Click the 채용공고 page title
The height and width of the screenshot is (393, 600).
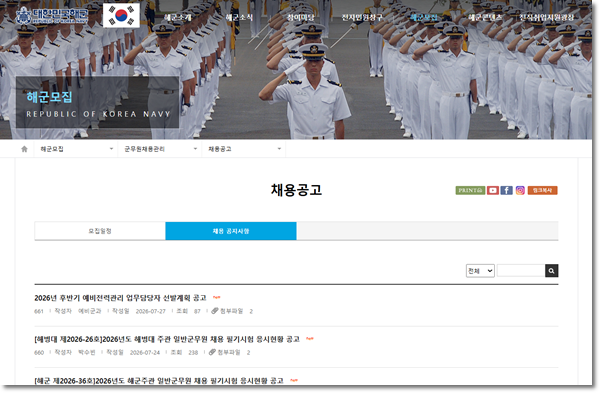point(297,190)
